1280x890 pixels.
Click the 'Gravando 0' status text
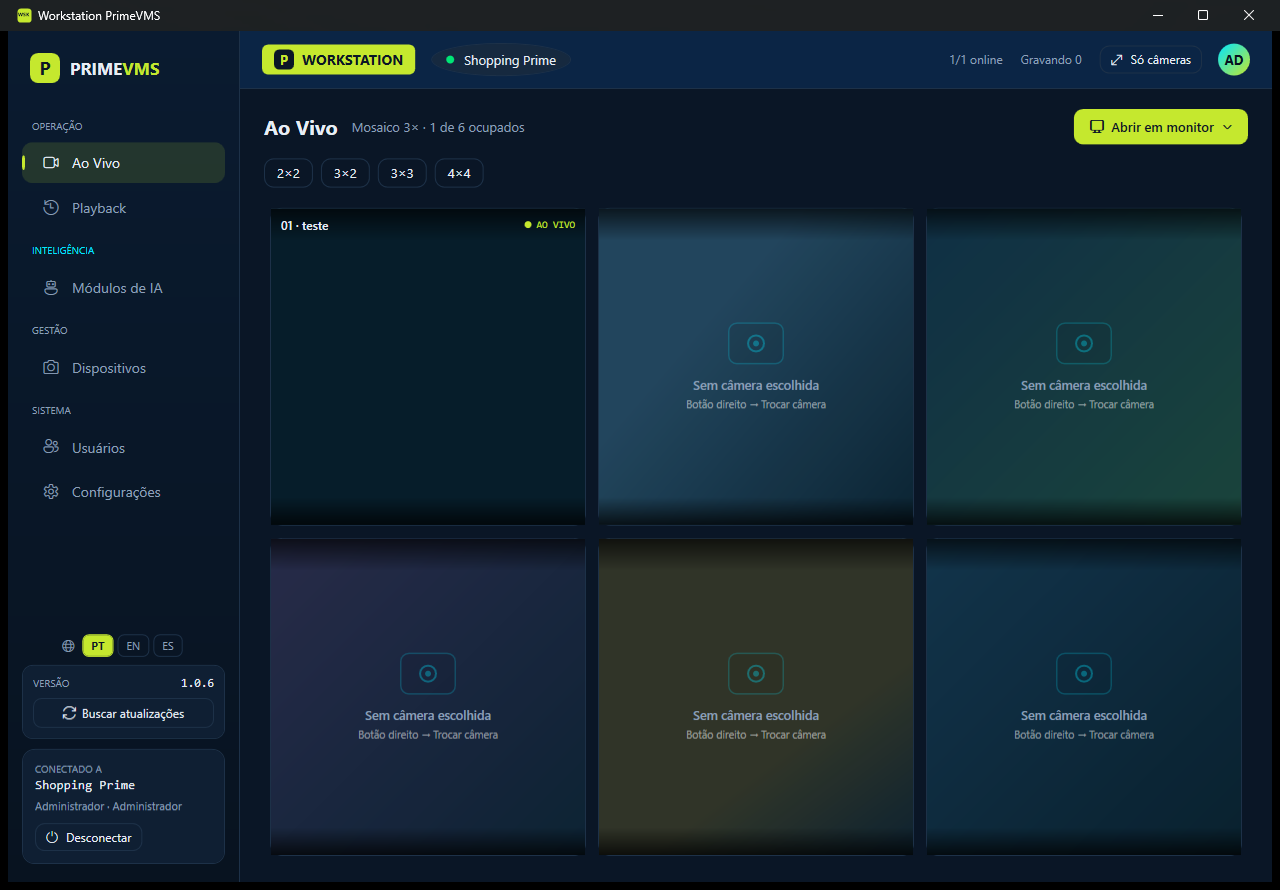(1051, 60)
